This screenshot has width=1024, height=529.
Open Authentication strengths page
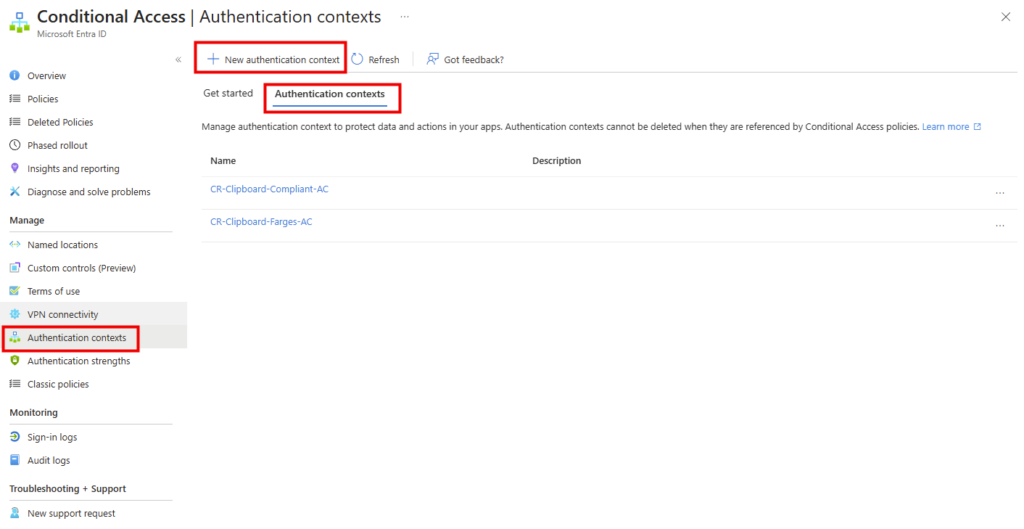(x=78, y=361)
